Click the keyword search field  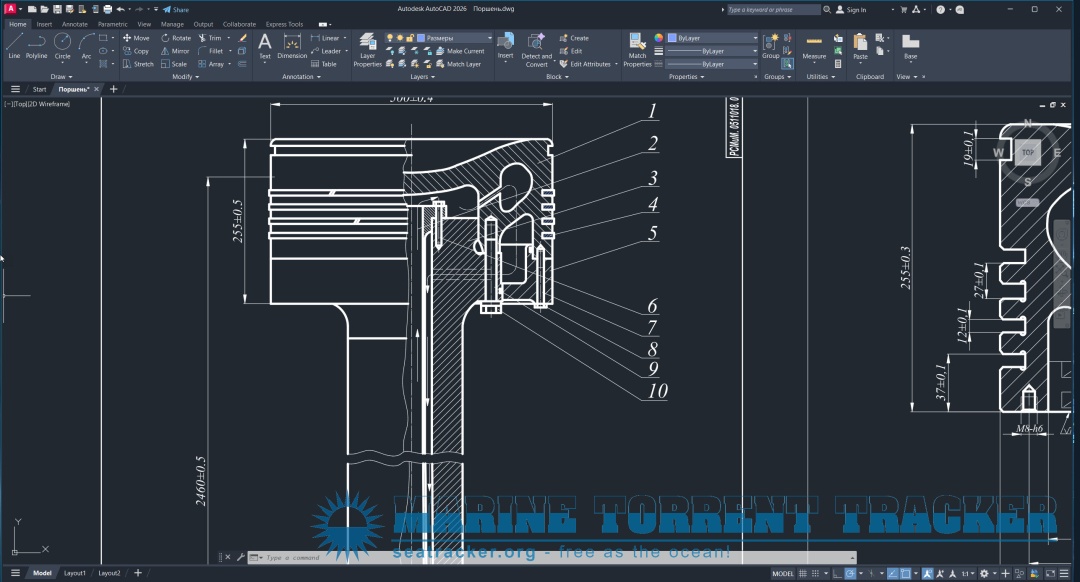click(x=773, y=10)
